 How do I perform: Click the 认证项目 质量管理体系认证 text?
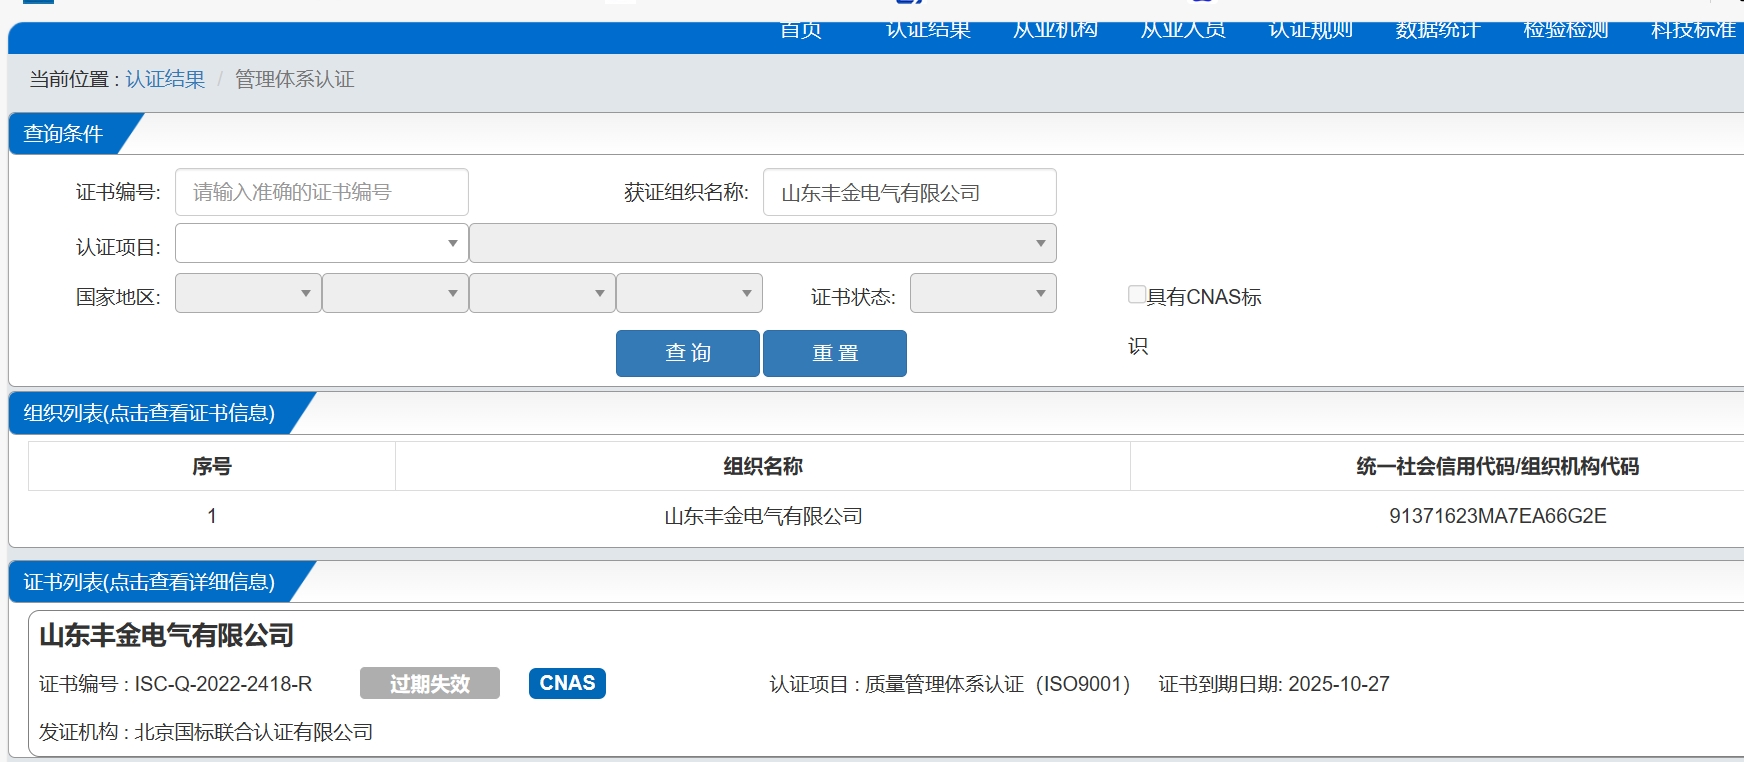[950, 684]
